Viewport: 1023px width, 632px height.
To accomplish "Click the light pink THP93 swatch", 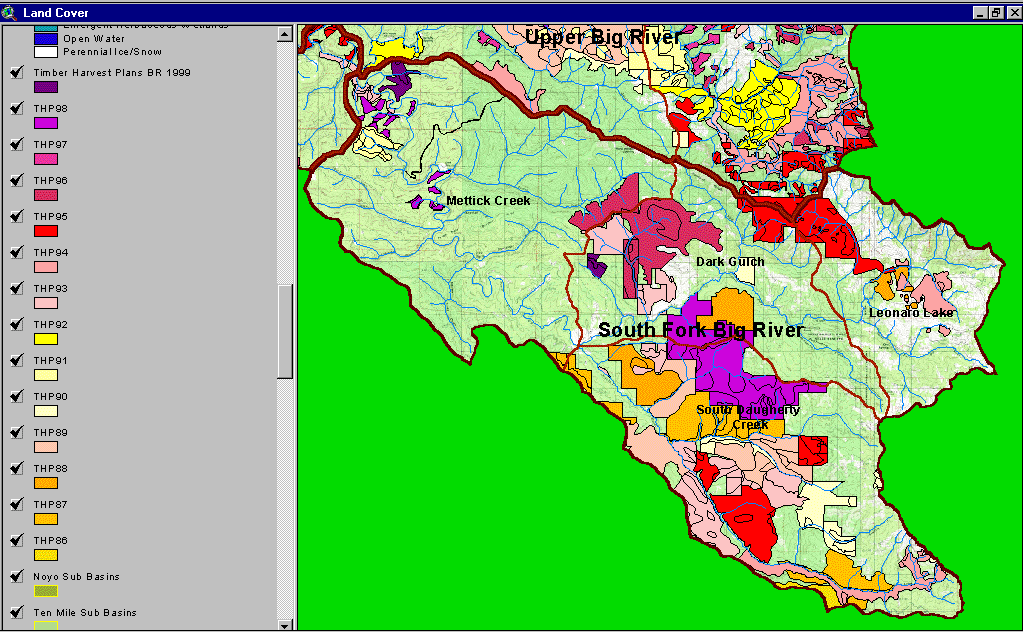I will [x=46, y=303].
